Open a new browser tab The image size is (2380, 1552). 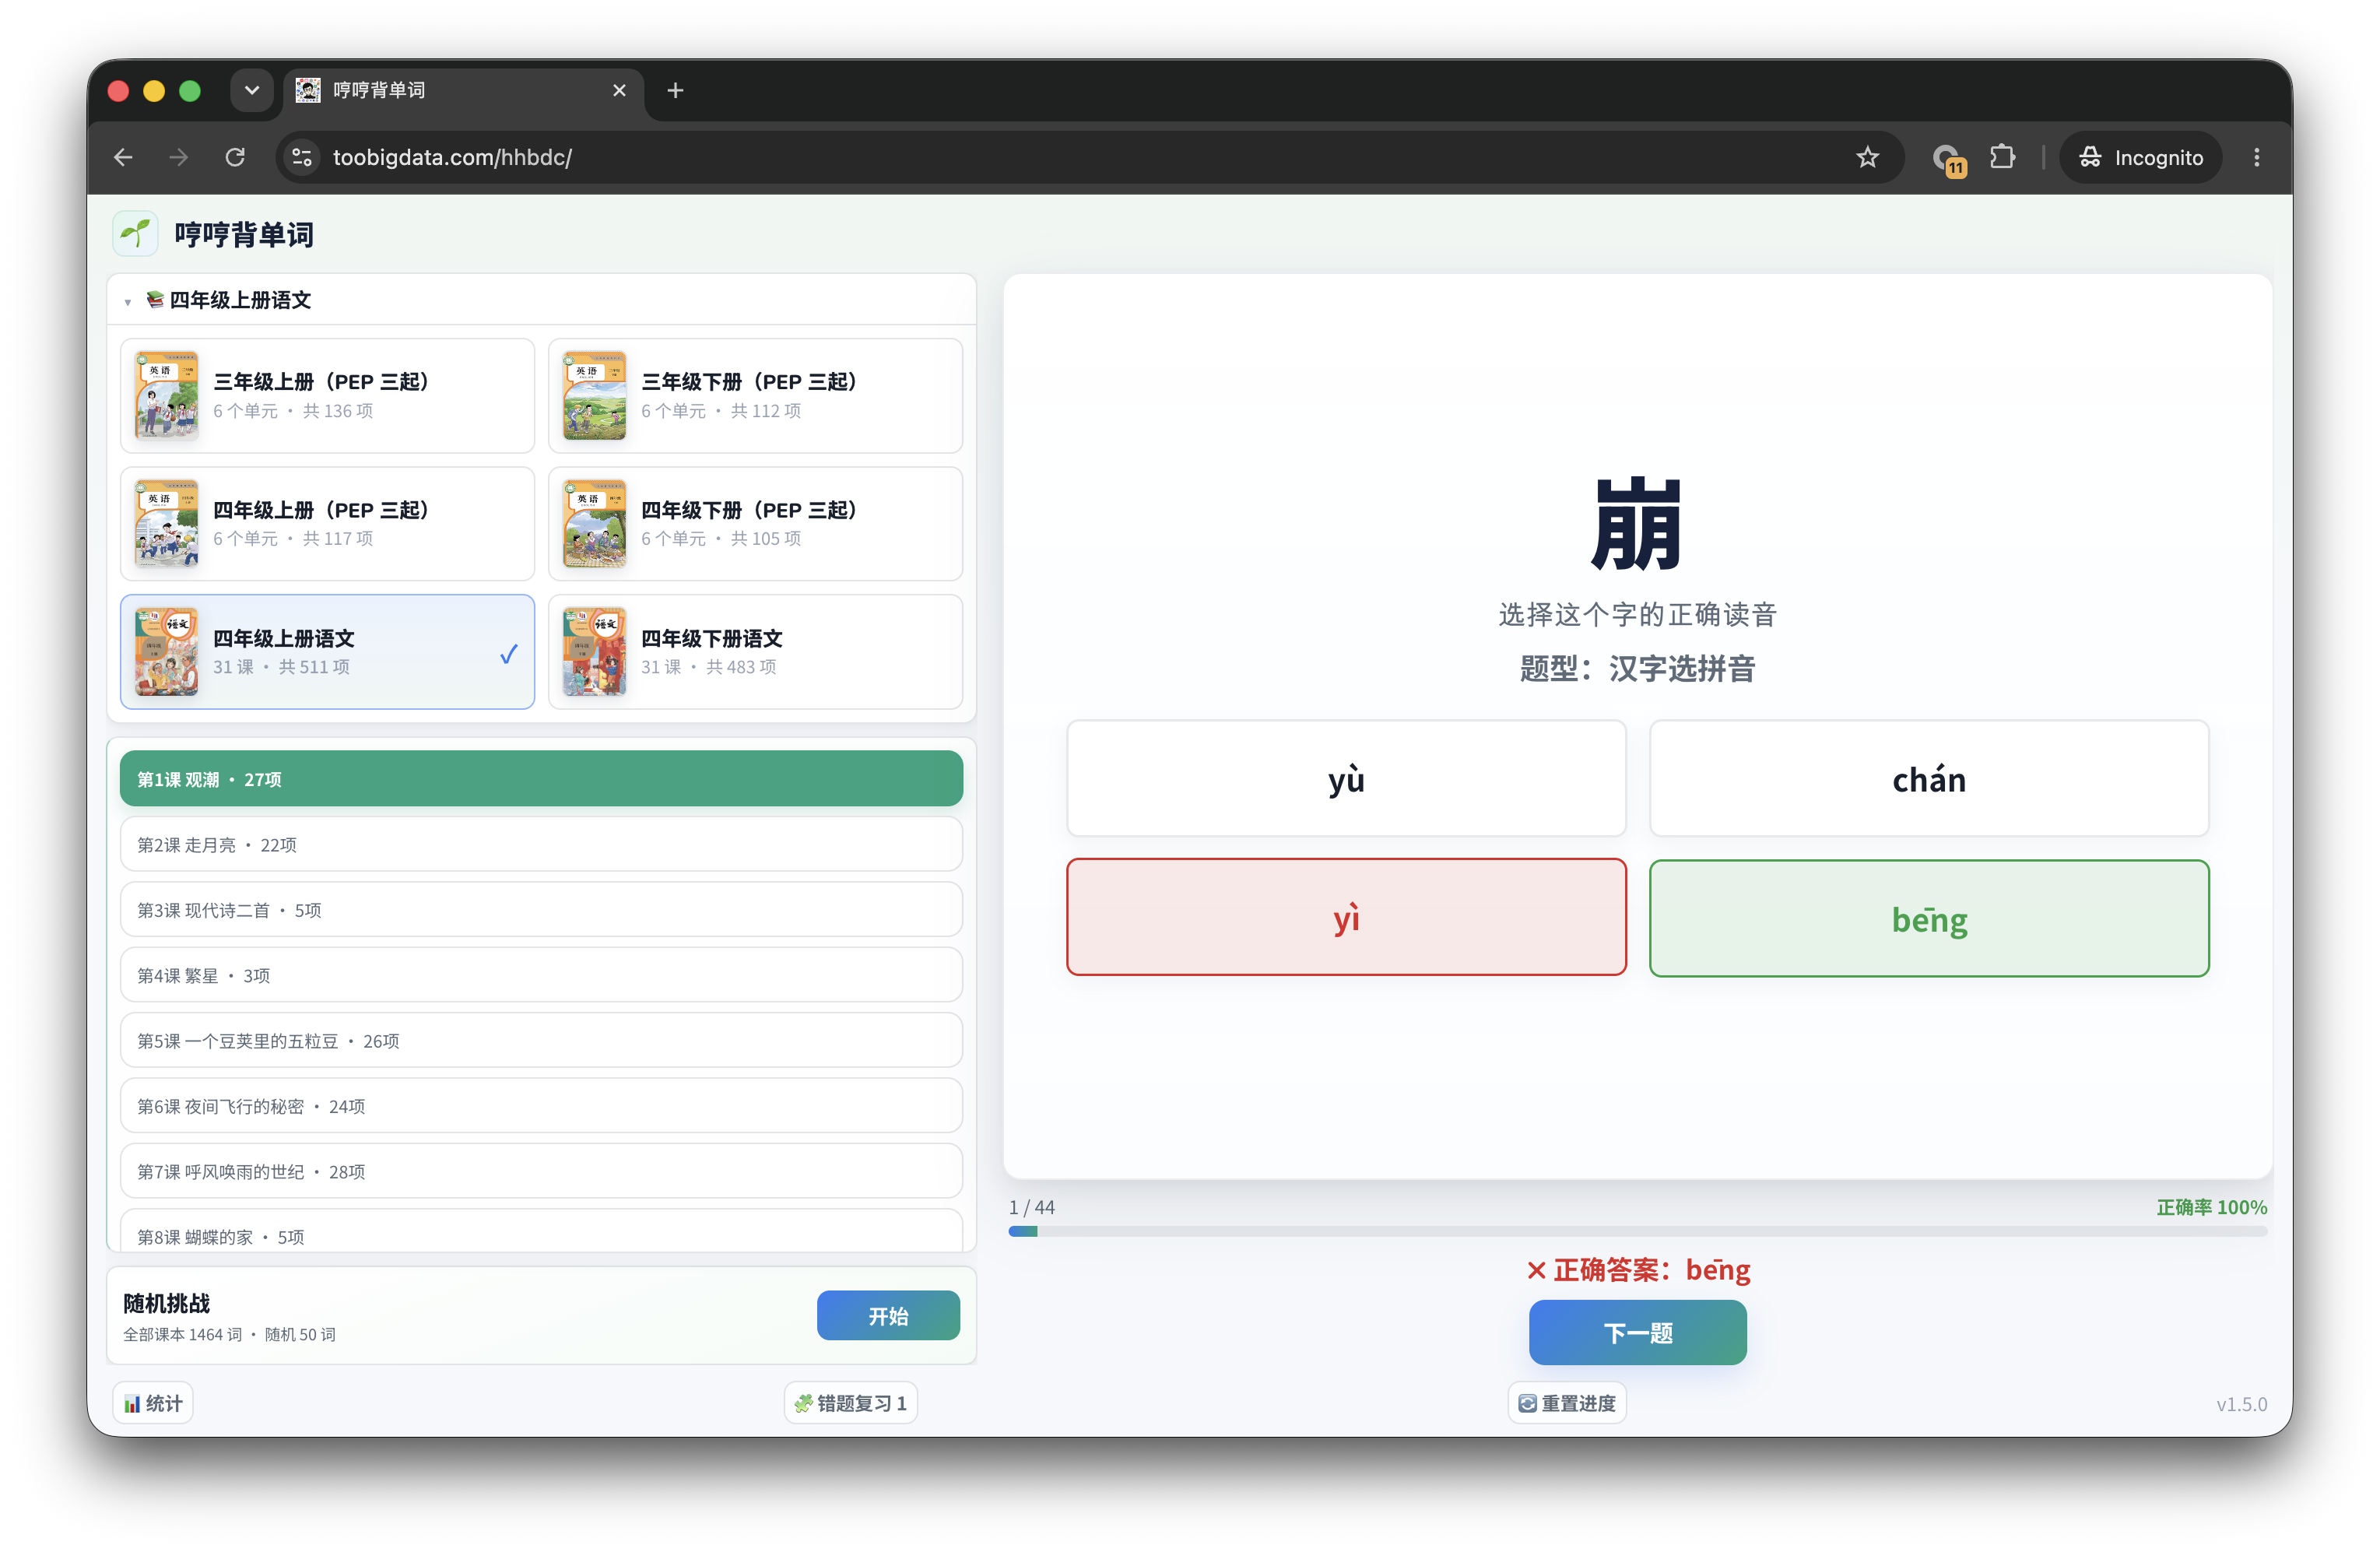675,90
